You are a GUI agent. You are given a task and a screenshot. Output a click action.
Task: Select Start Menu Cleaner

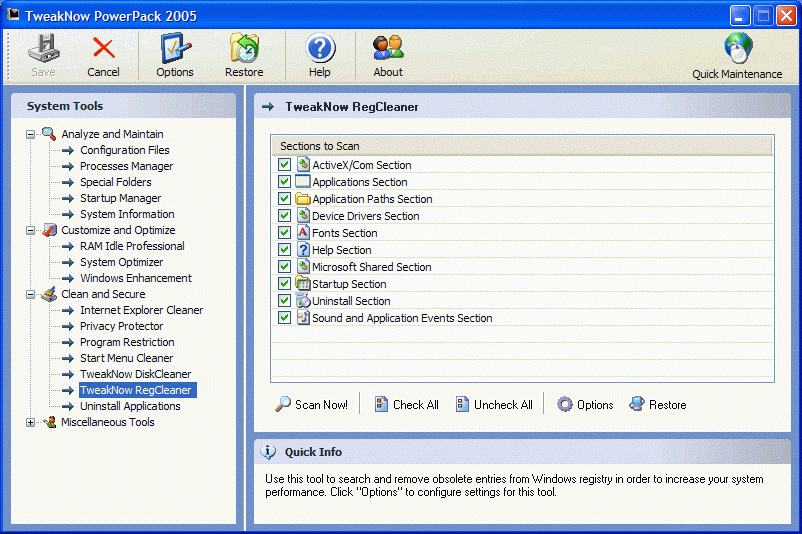tap(126, 358)
